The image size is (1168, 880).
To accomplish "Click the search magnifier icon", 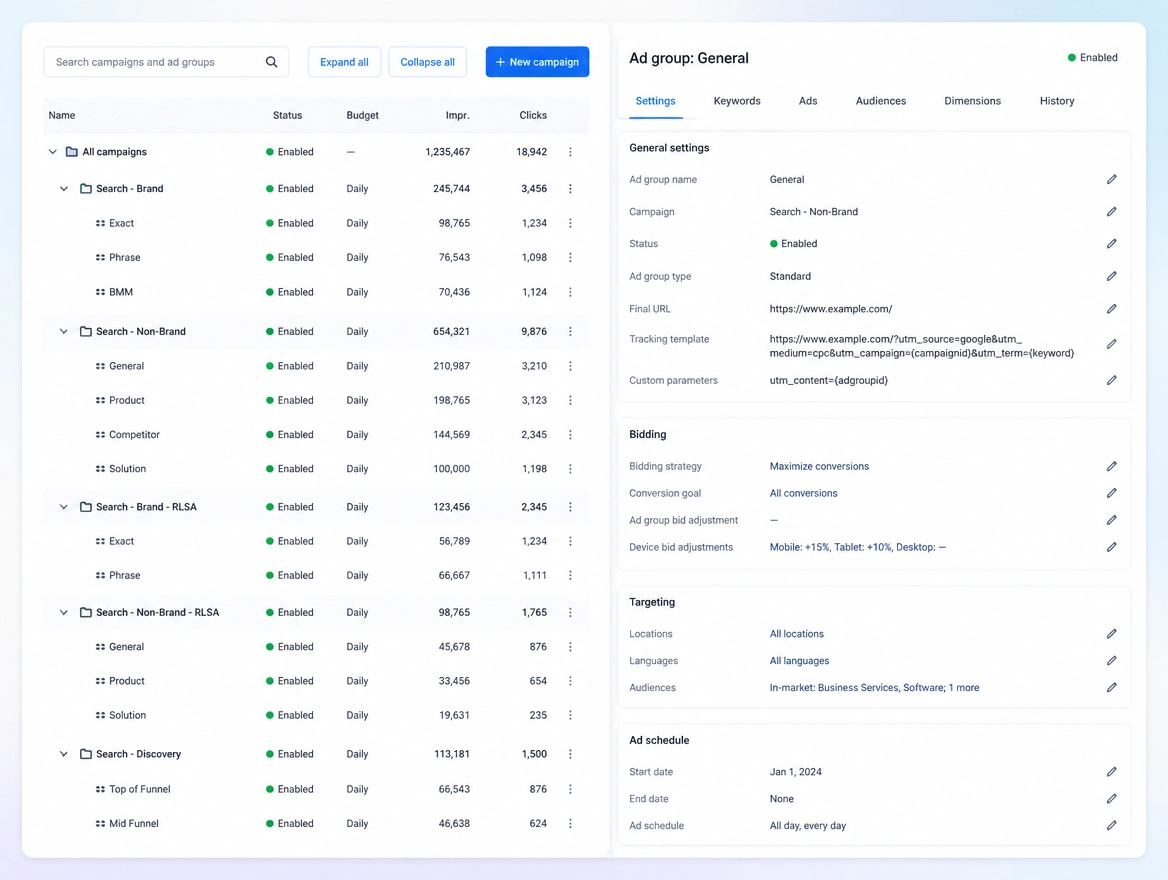I will (x=271, y=62).
